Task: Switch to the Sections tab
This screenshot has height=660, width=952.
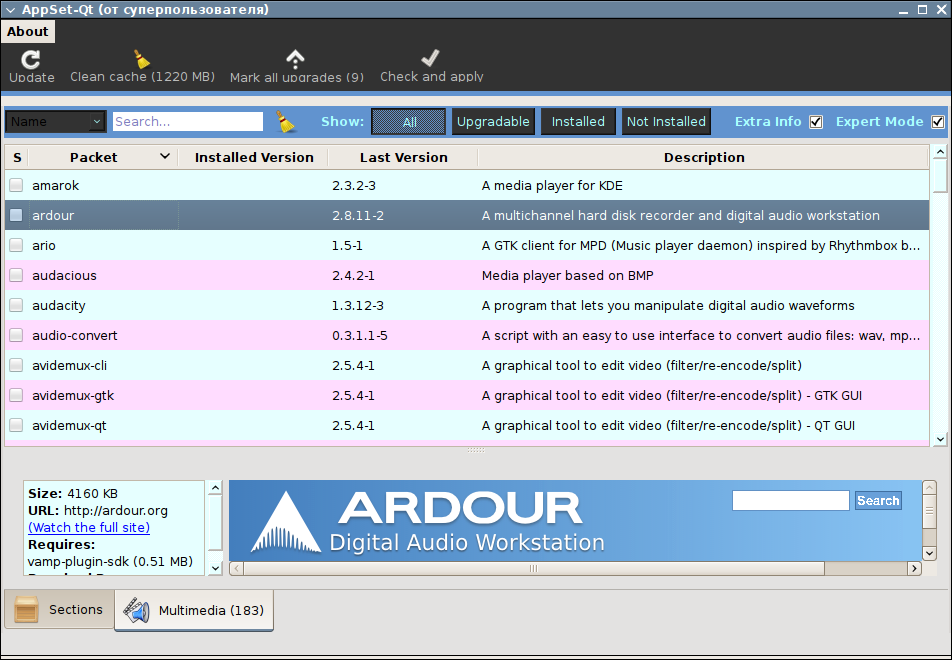Action: pos(60,609)
